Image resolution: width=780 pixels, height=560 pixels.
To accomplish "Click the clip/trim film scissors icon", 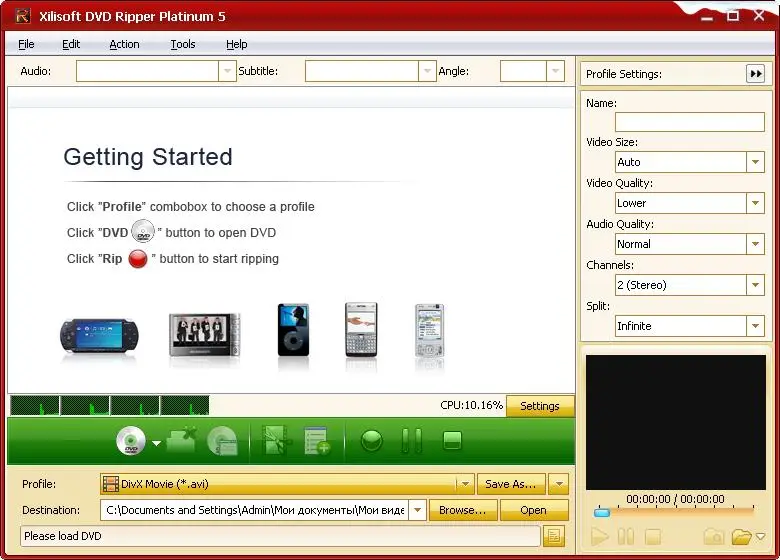I will tap(275, 440).
